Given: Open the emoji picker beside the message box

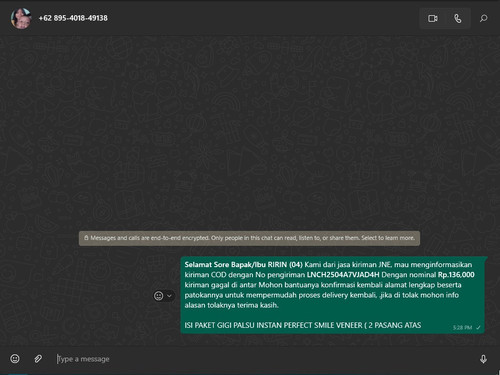Looking at the screenshot, I should tap(15, 359).
